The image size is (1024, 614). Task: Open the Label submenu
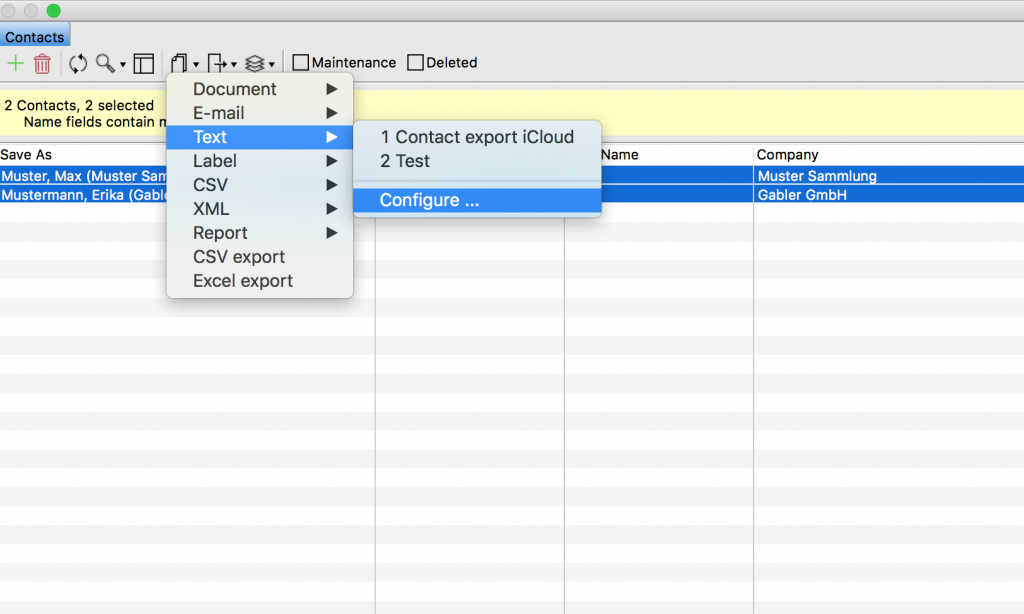click(260, 161)
